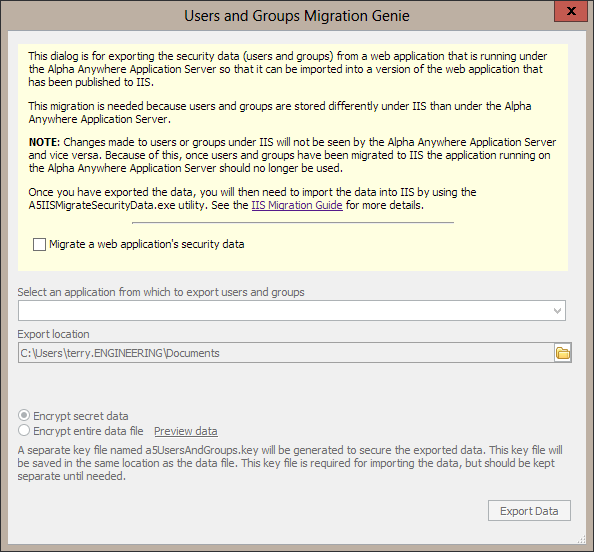Browse for export folder with folder icon
The height and width of the screenshot is (552, 594).
[563, 353]
